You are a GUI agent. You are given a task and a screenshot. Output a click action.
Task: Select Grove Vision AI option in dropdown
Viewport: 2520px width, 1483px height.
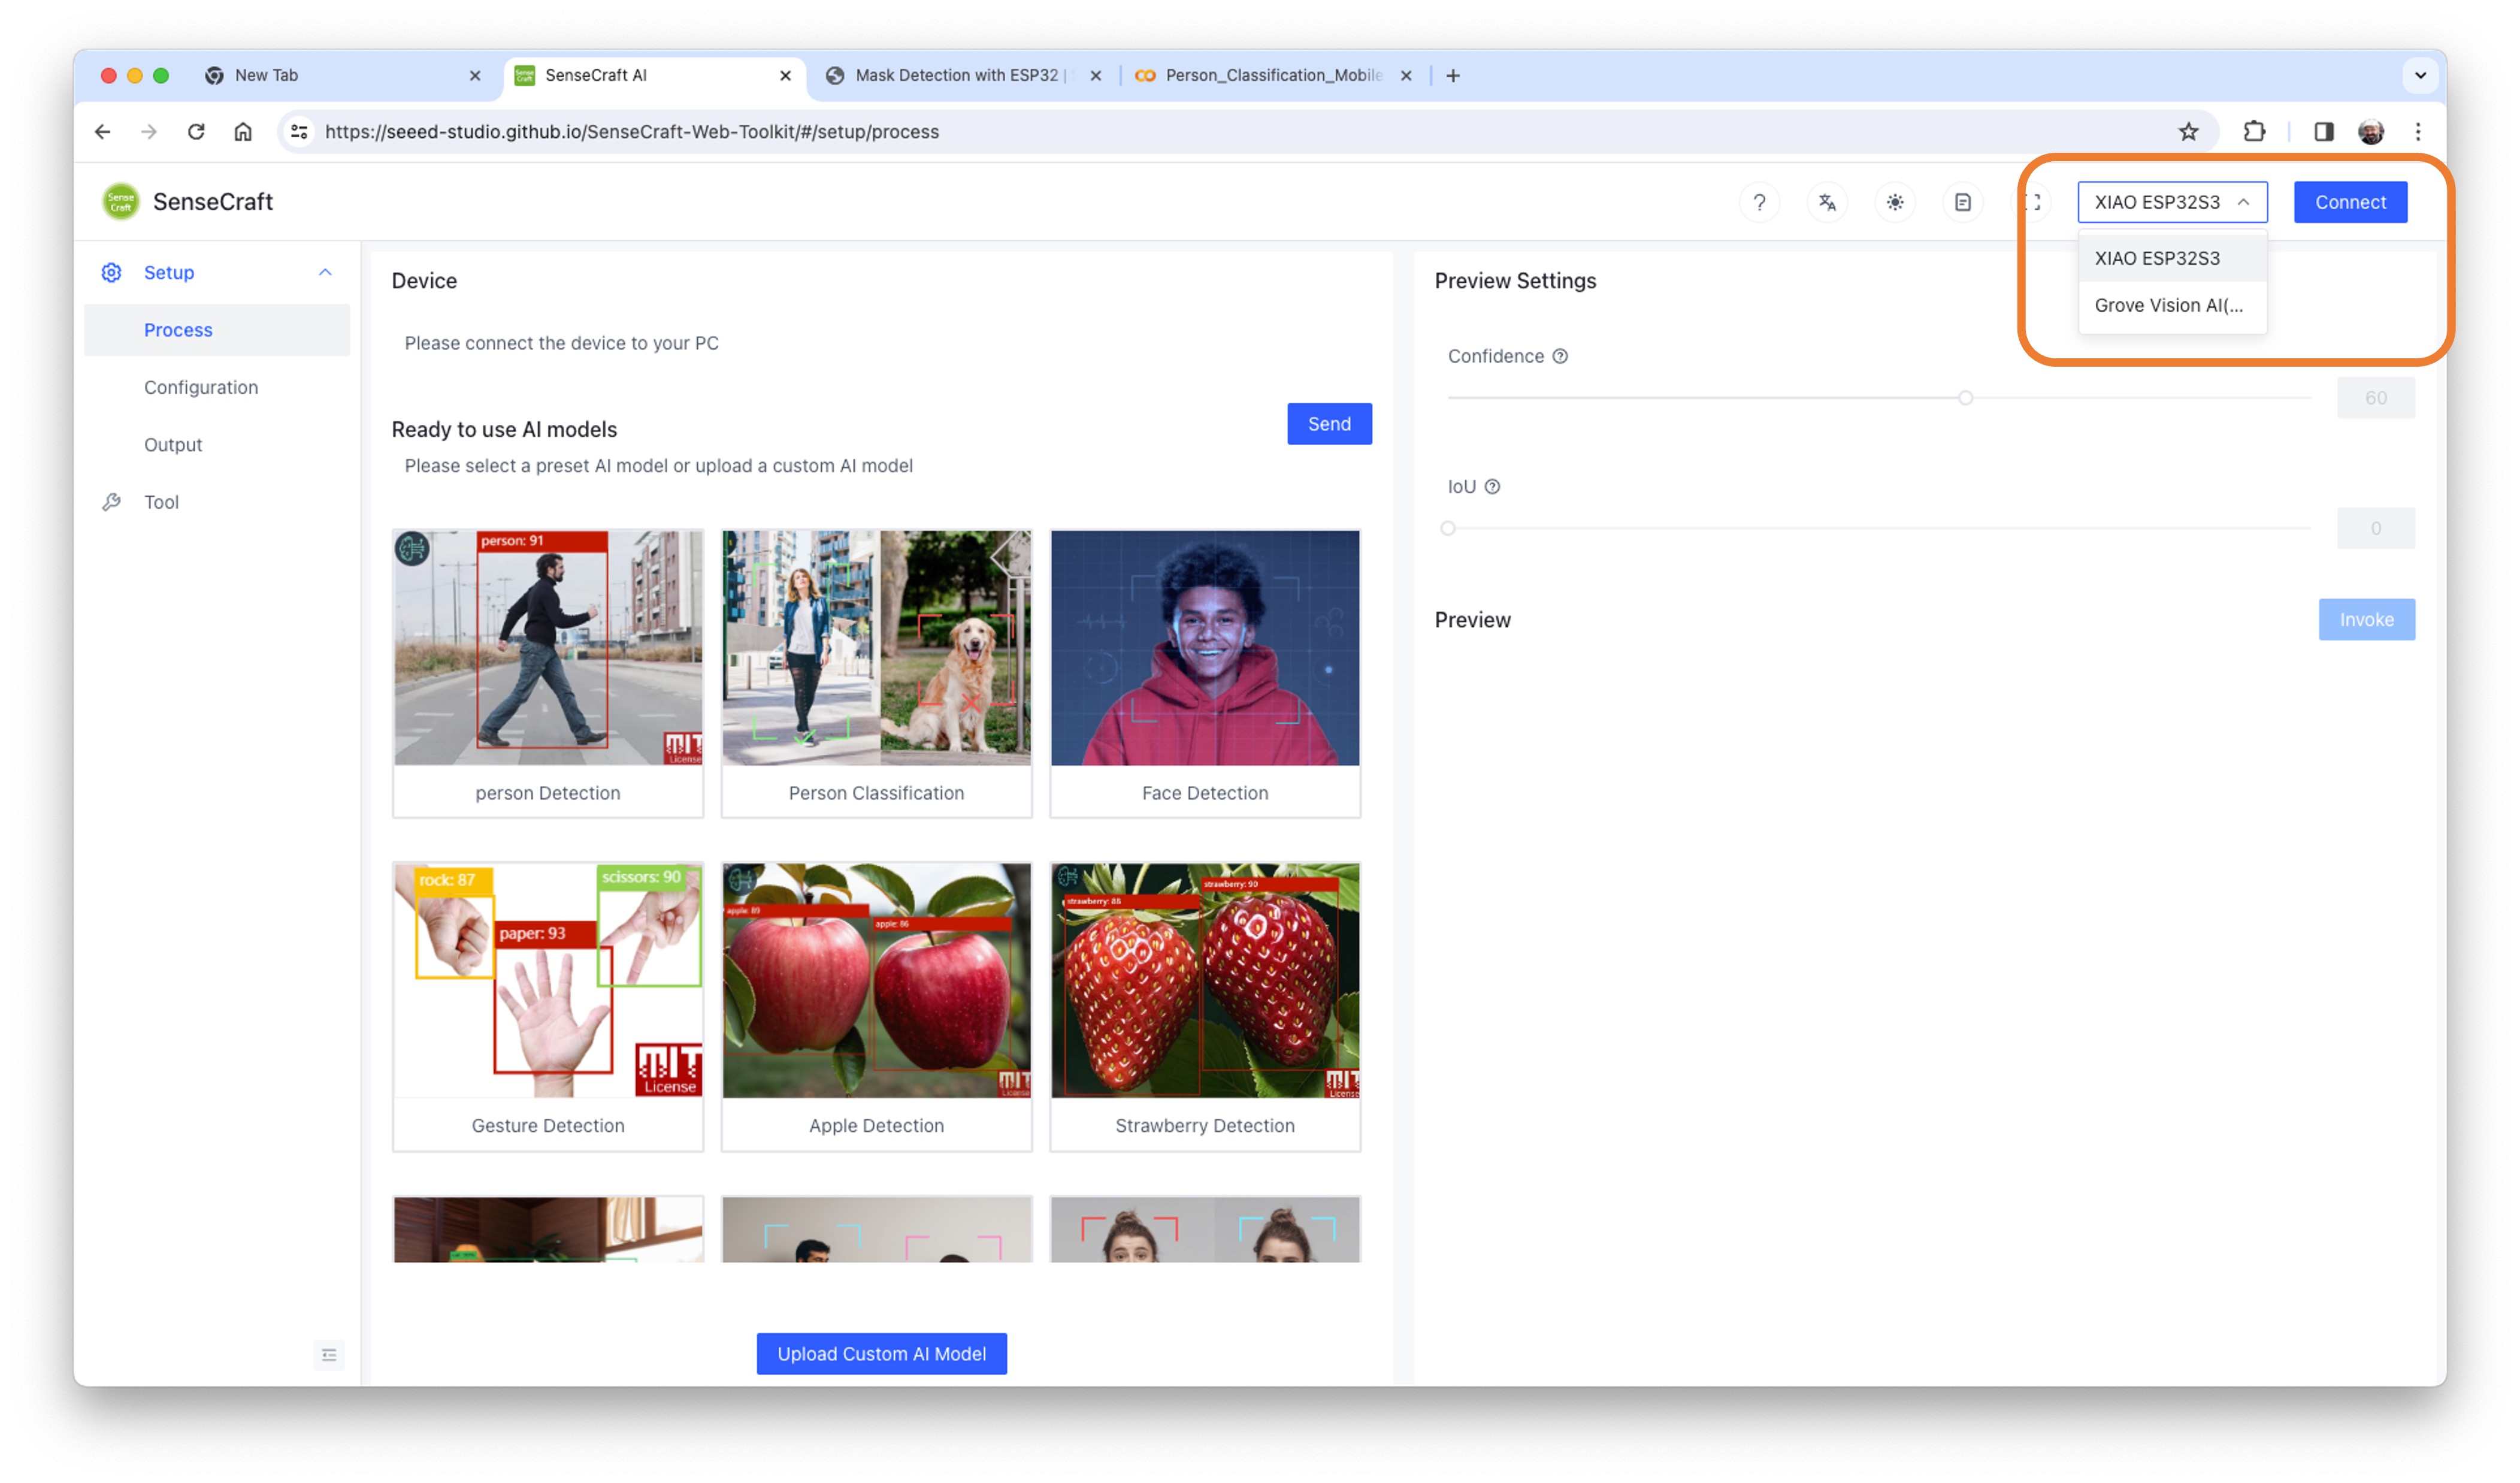pyautogui.click(x=2168, y=305)
